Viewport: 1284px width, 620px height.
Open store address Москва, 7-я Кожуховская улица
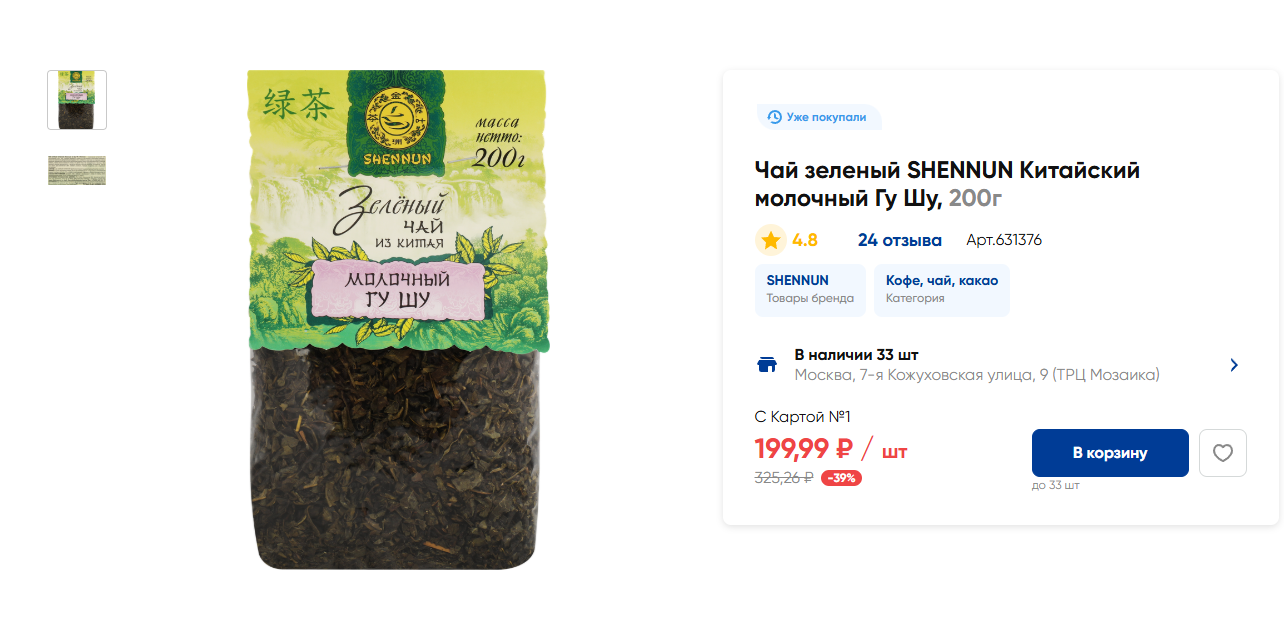point(977,375)
